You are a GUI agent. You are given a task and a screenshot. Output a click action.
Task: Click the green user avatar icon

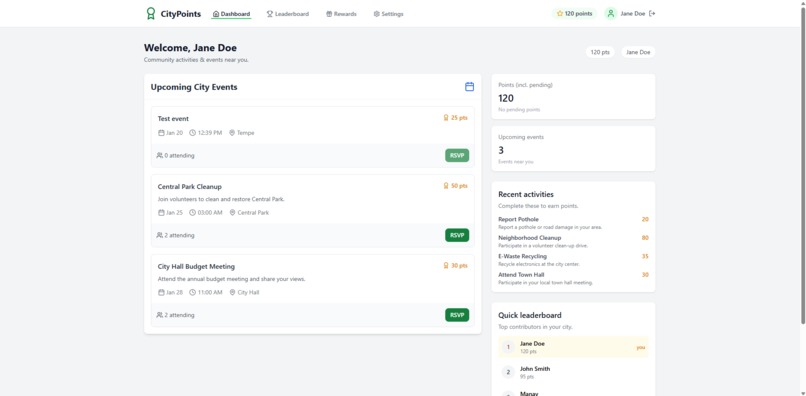611,14
